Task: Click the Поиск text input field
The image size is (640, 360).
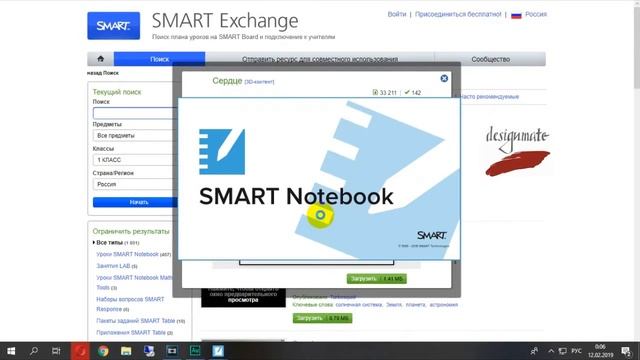Action: coord(135,113)
